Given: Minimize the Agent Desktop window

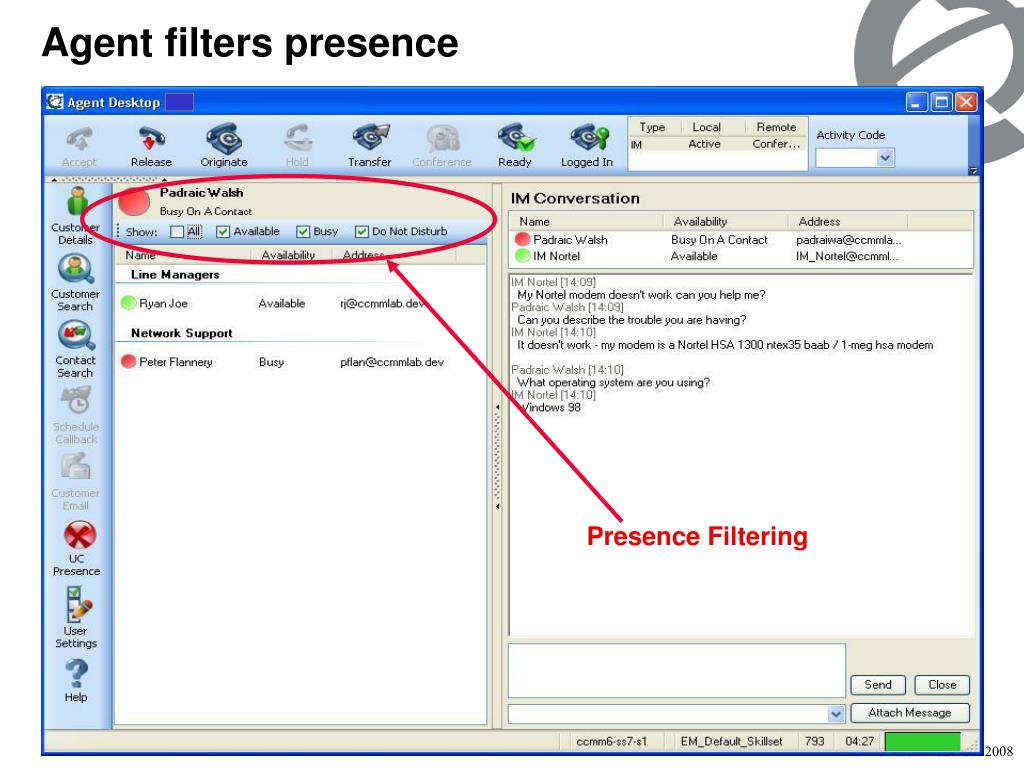Looking at the screenshot, I should pos(917,102).
